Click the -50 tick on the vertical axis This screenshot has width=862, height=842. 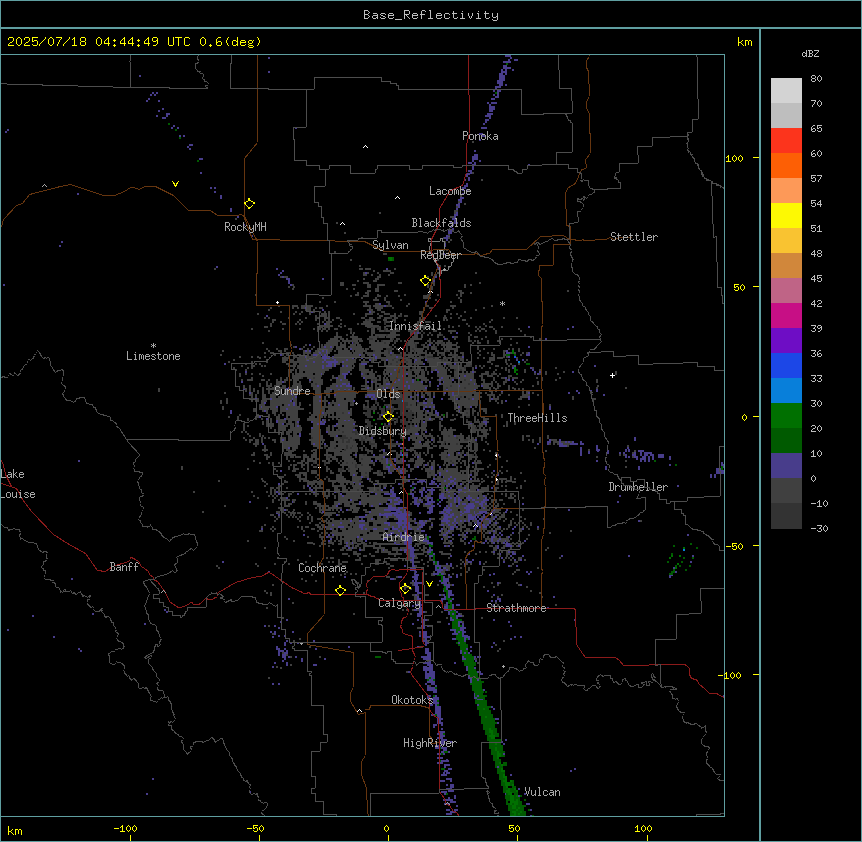[x=734, y=546]
